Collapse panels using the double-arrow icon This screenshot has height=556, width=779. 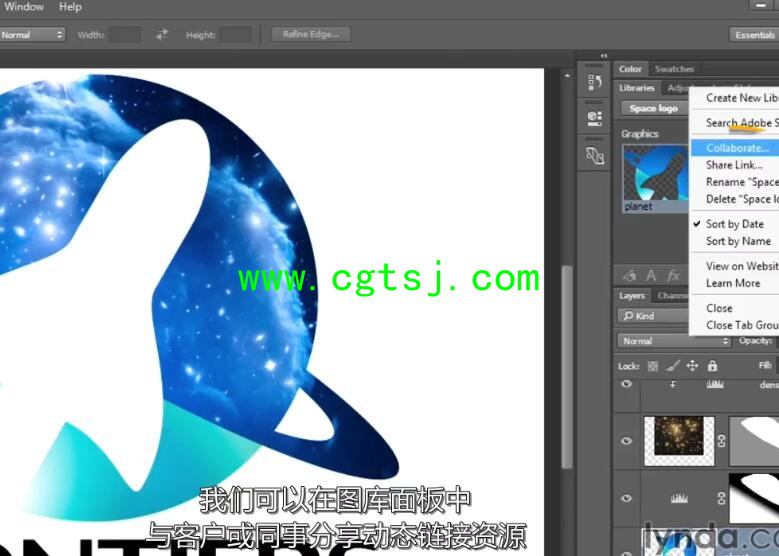[x=604, y=56]
